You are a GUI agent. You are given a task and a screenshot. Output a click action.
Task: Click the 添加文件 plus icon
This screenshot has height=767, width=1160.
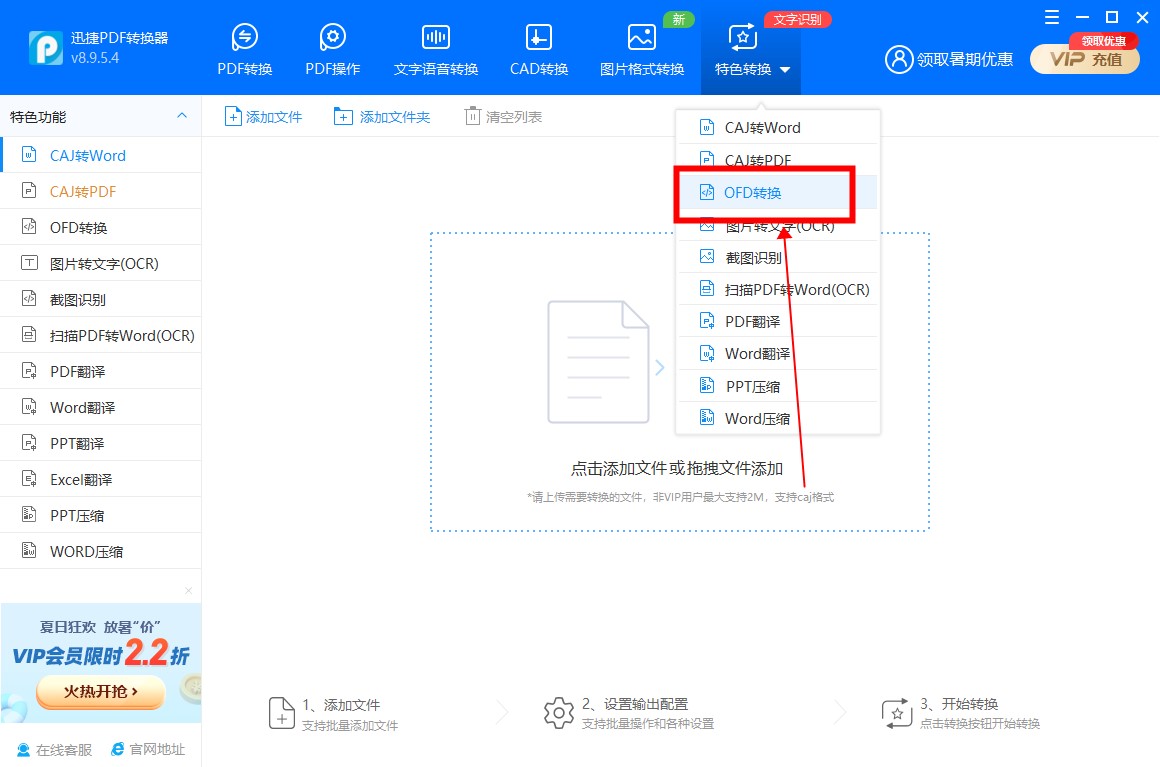(232, 117)
